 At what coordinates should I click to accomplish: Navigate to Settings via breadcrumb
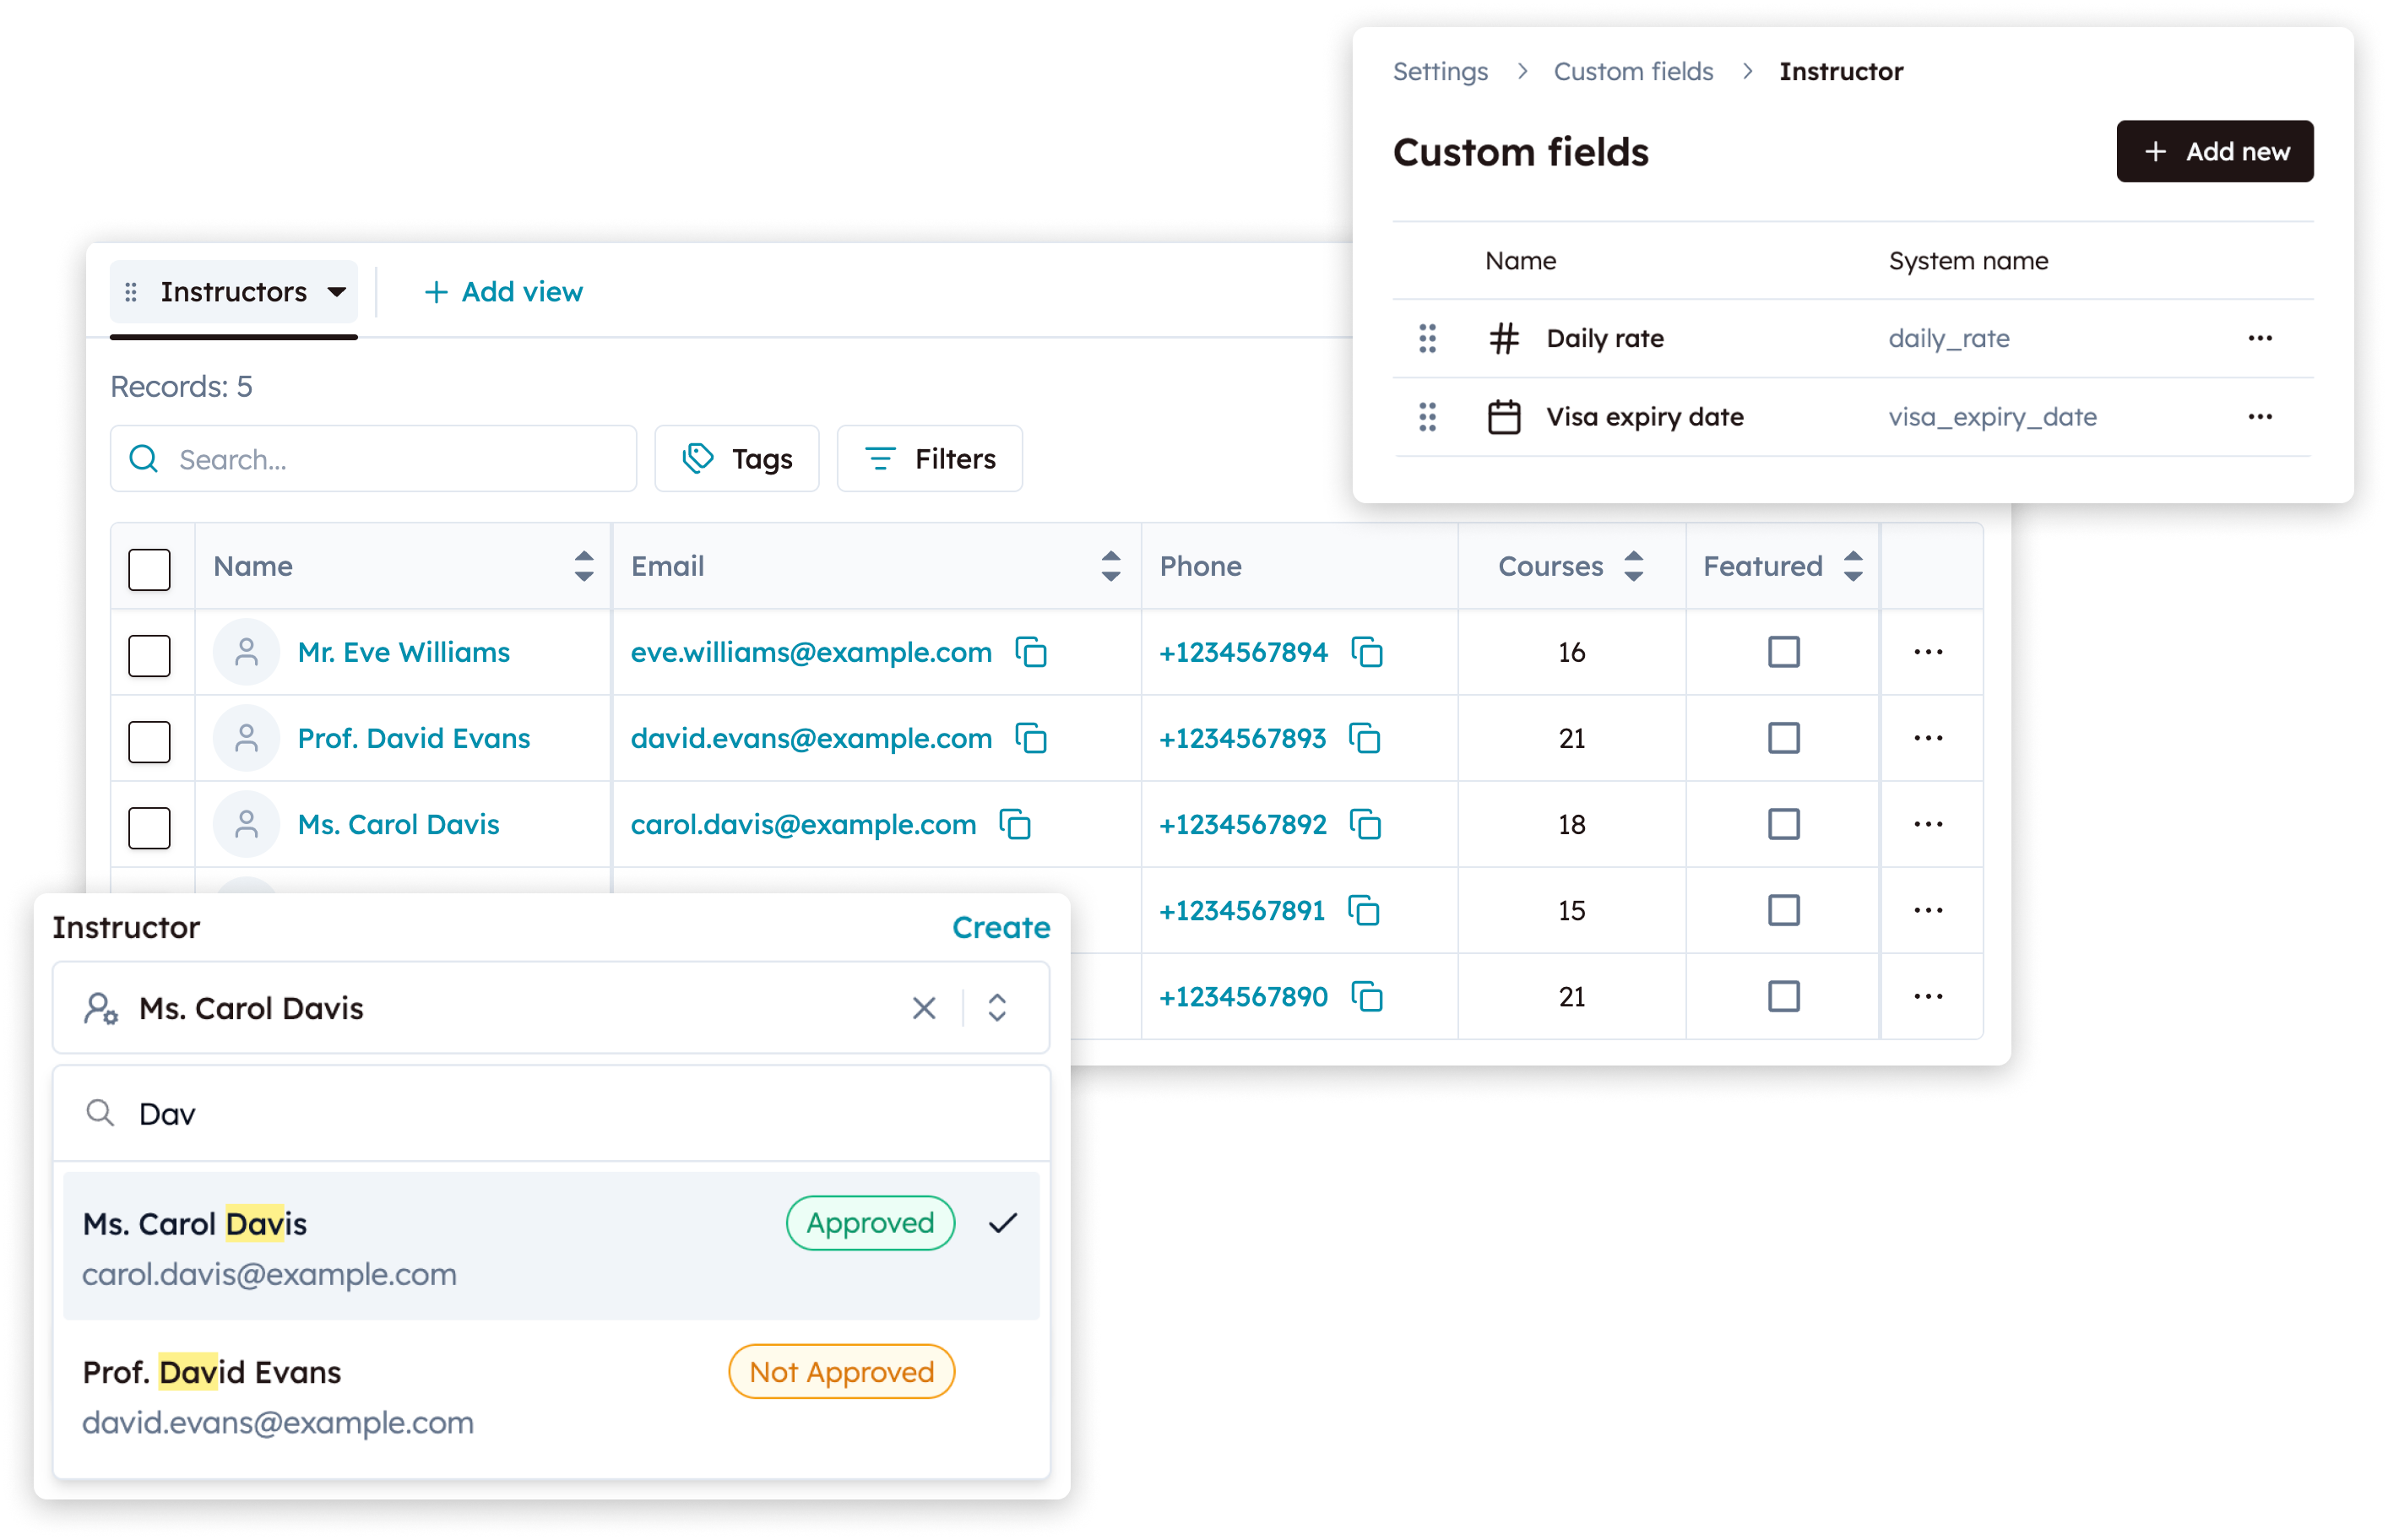pyautogui.click(x=1440, y=71)
